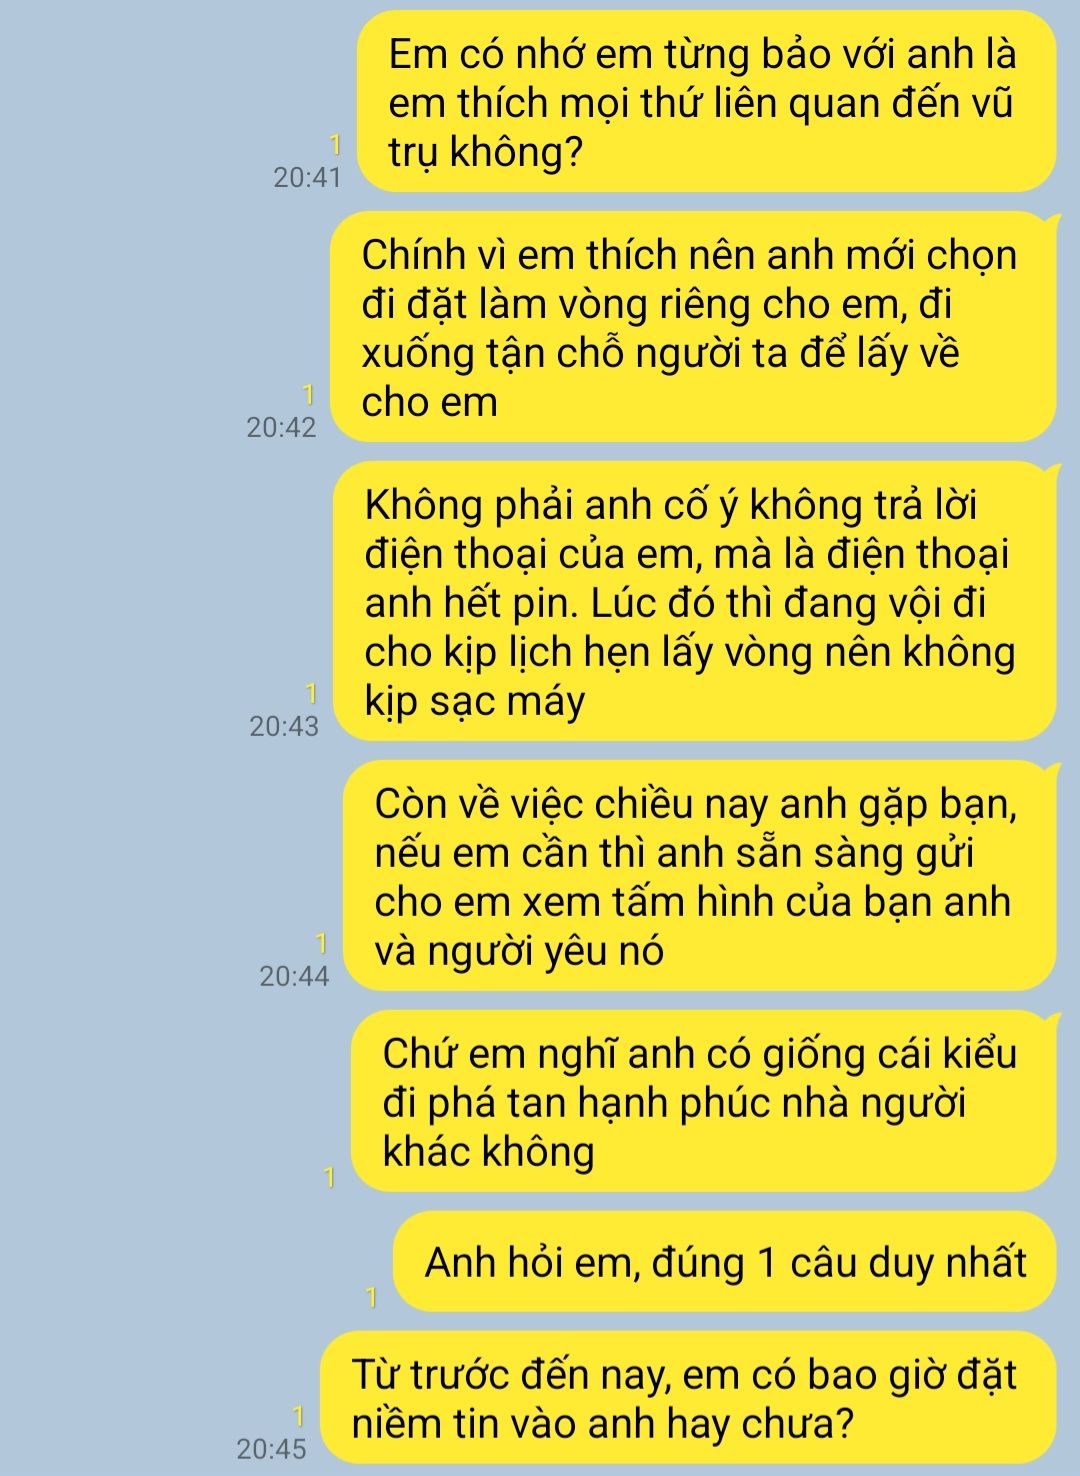Screen dimensions: 1080x1476
Task: Click the 20:43 timestamp
Action: (284, 727)
